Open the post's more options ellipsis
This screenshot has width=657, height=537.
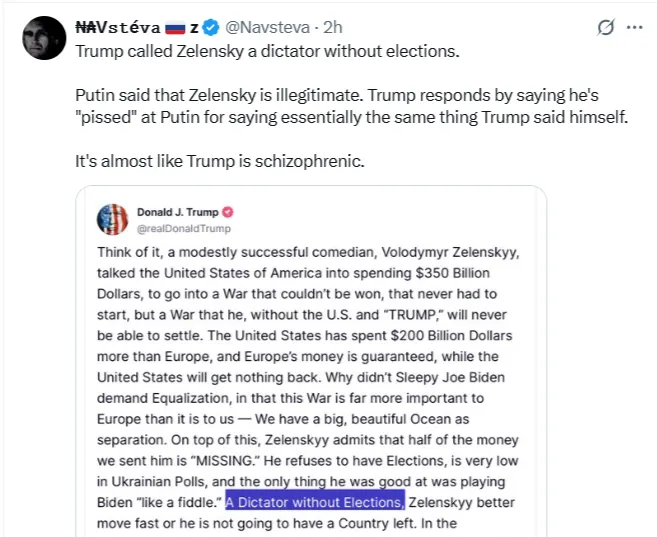coord(634,27)
